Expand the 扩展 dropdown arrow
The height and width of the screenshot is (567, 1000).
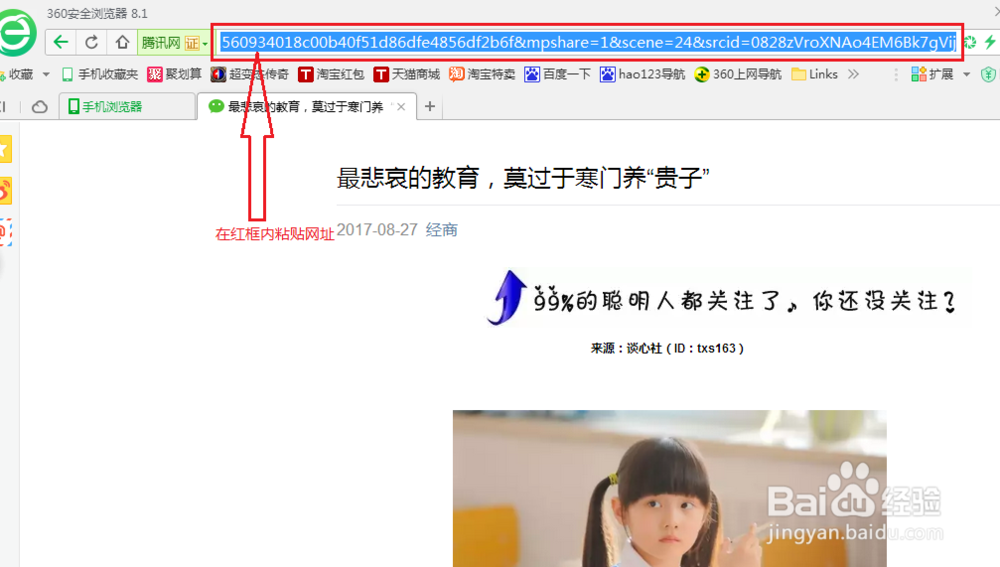966,75
